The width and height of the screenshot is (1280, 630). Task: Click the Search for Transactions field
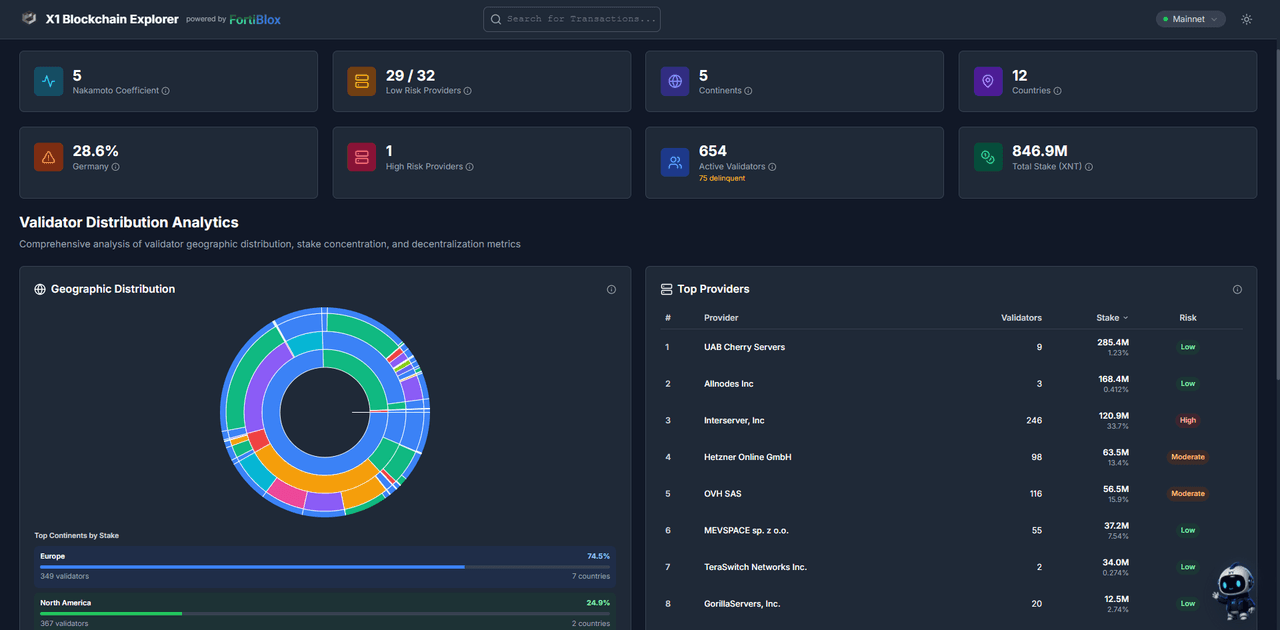pyautogui.click(x=572, y=19)
